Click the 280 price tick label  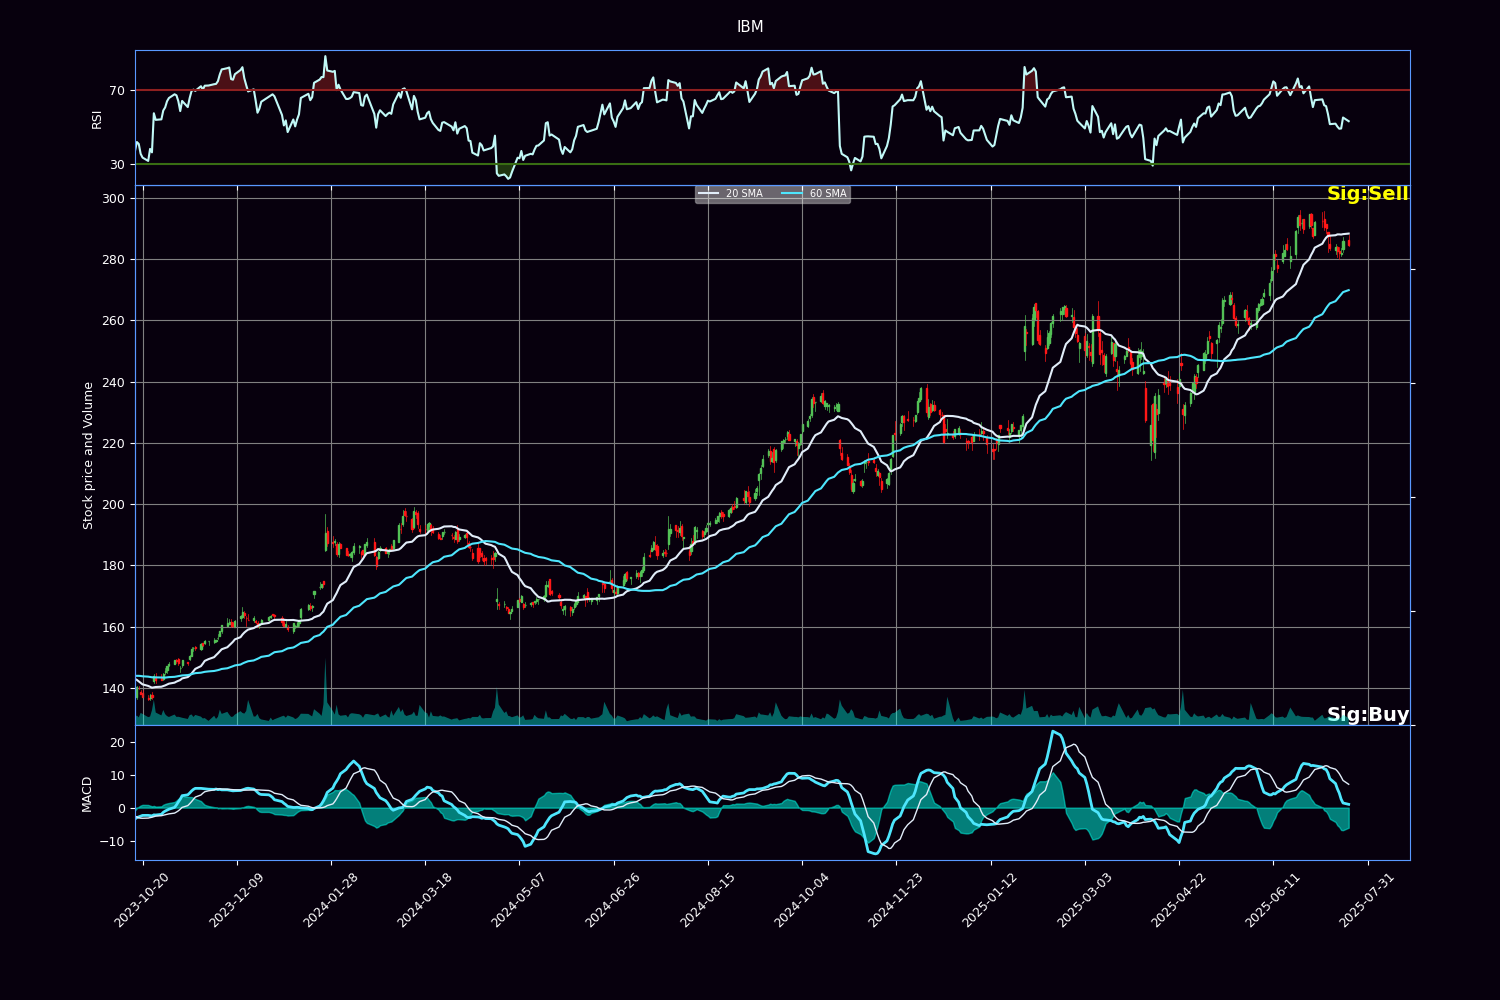pyautogui.click(x=113, y=260)
